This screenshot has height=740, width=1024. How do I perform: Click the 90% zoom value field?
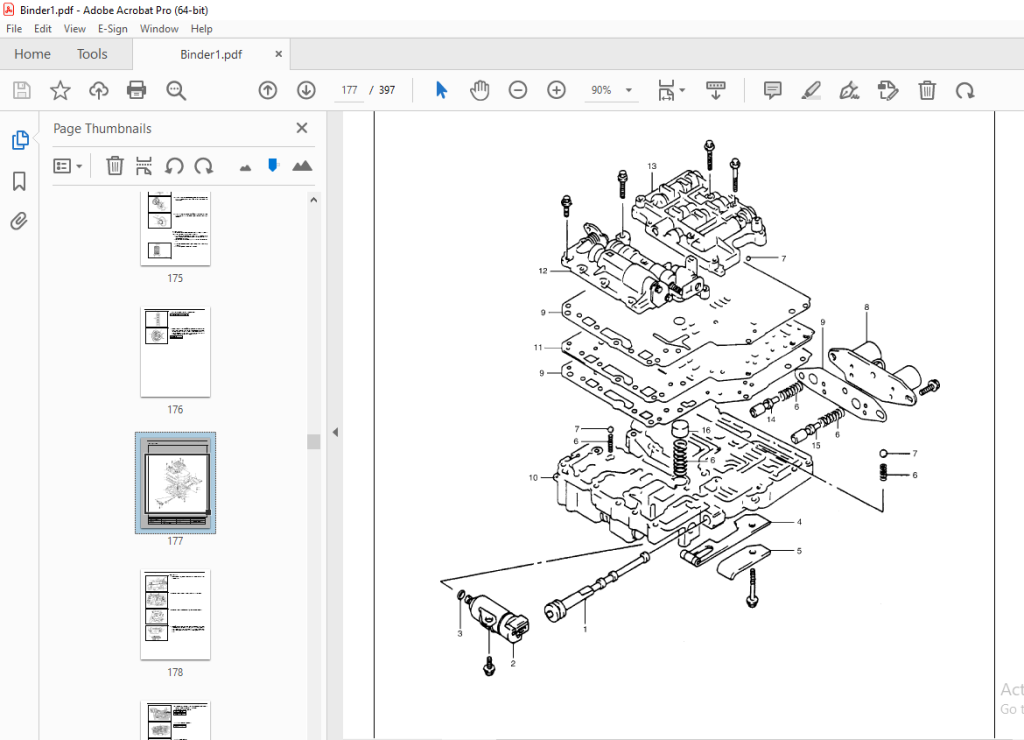point(601,90)
